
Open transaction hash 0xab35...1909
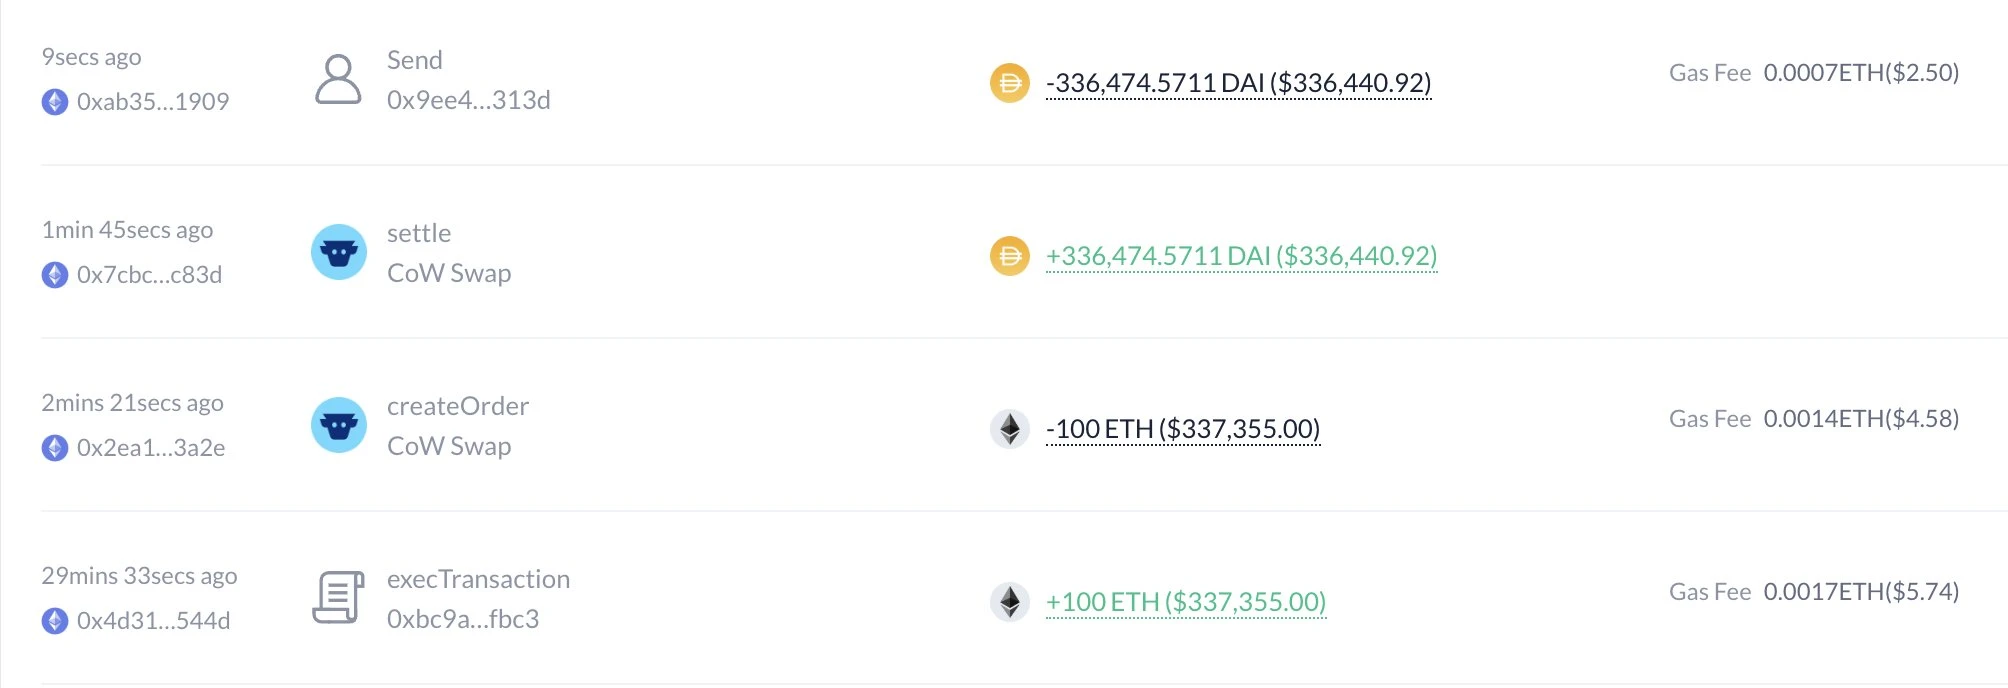tap(153, 102)
